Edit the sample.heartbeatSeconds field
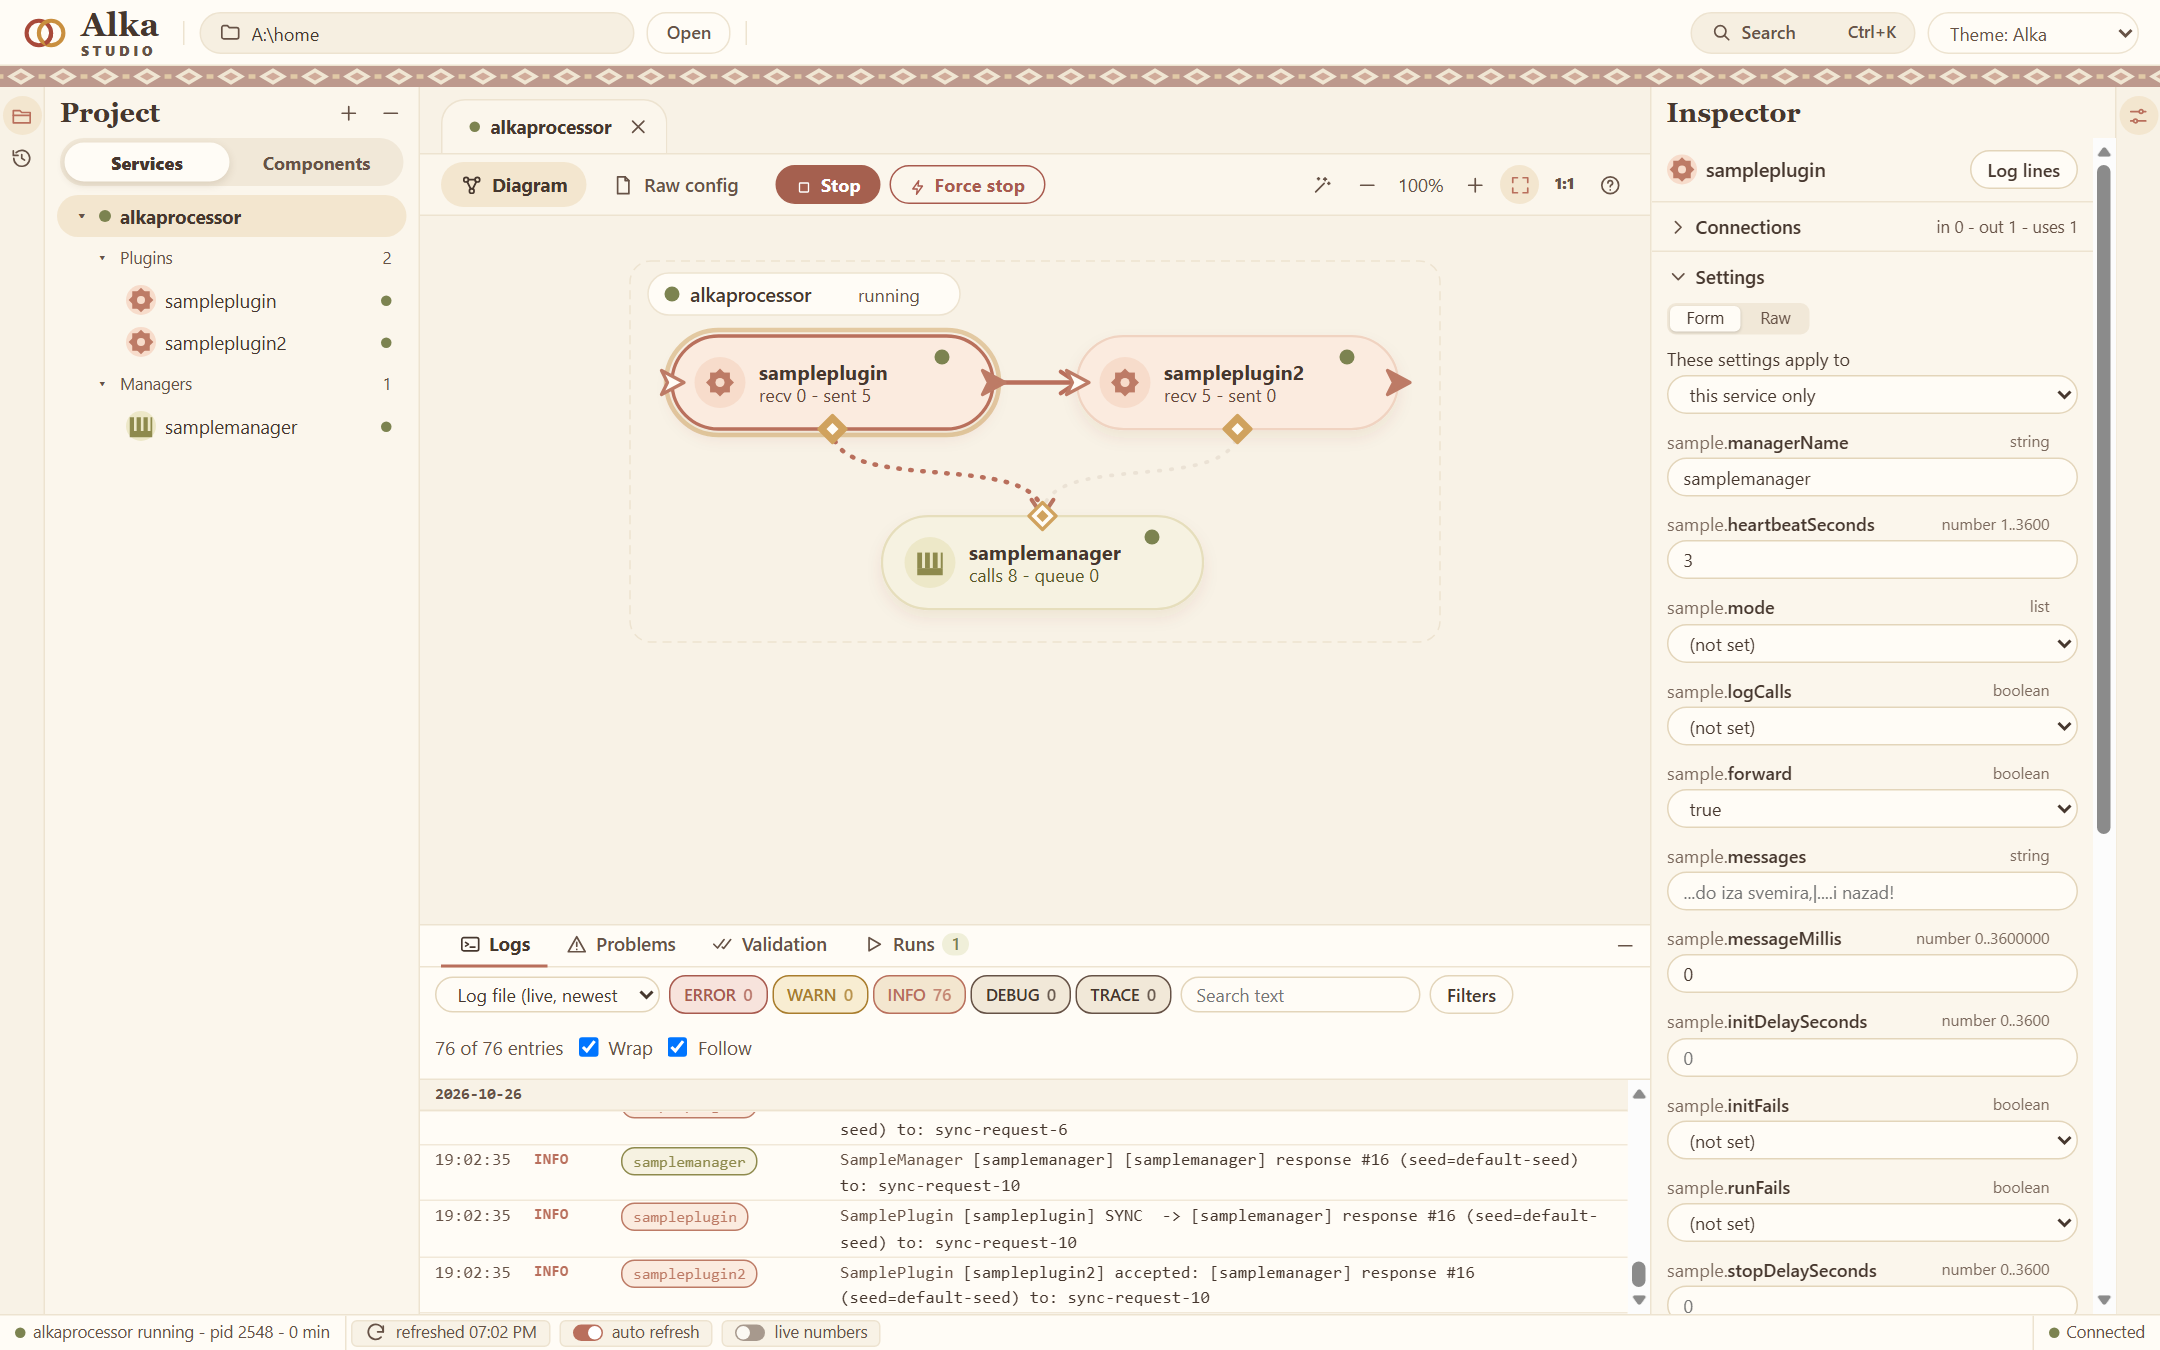This screenshot has width=2160, height=1350. pos(1872,560)
